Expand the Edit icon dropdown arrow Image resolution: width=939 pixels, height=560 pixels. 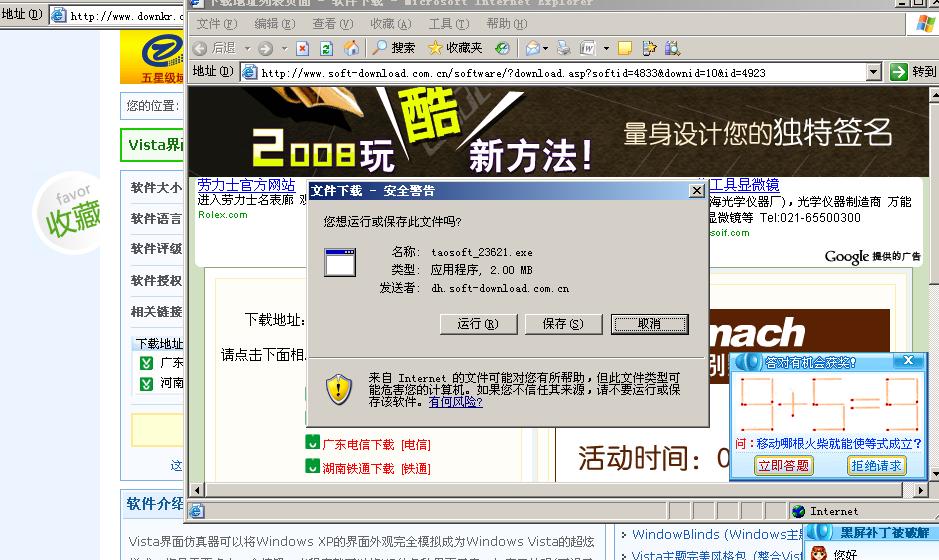(606, 48)
